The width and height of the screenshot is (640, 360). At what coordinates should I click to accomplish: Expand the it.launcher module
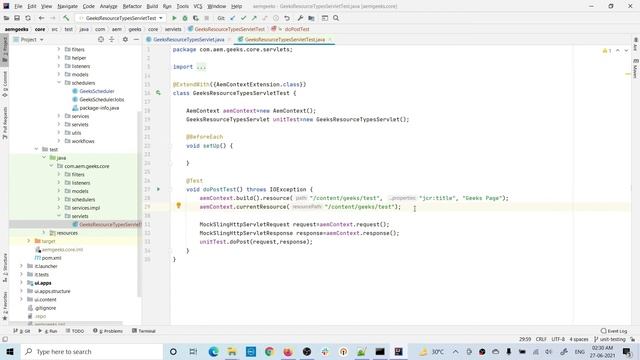22,266
